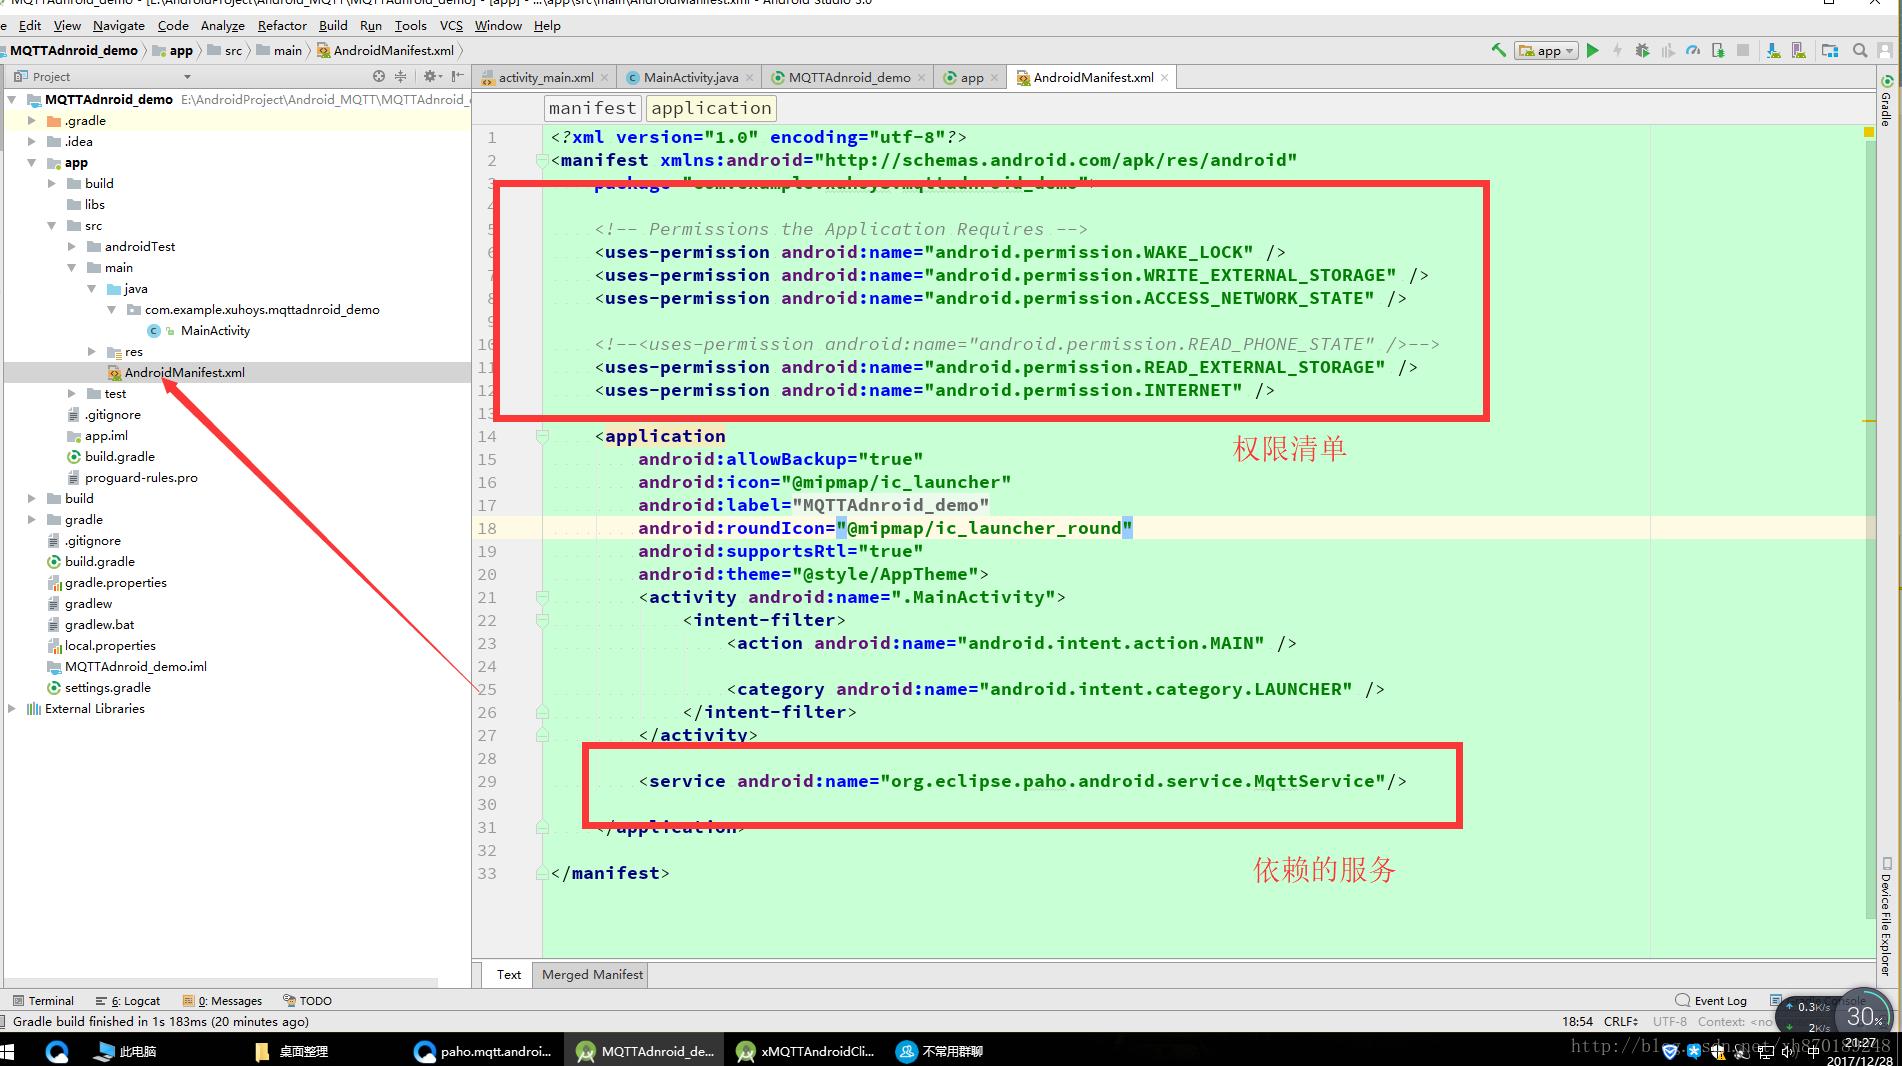The height and width of the screenshot is (1066, 1902).
Task: Click the Apply Changes lightning icon
Action: [x=1617, y=50]
